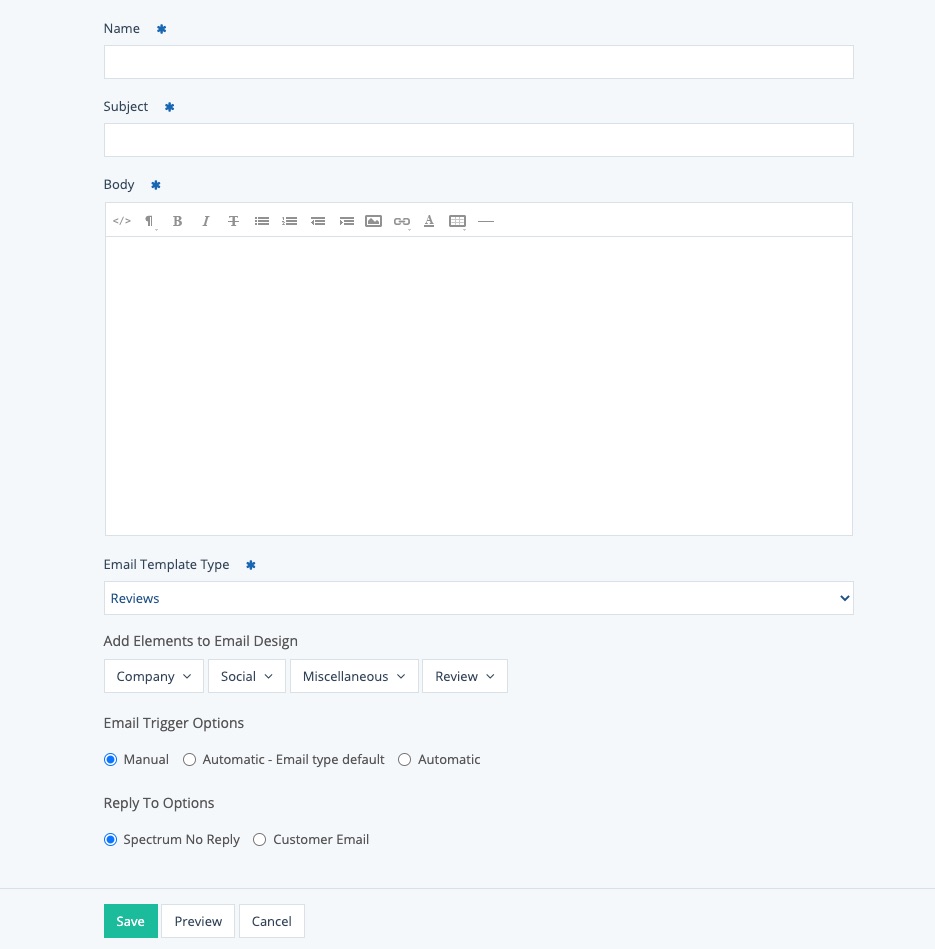
Task: Click into the Subject input field
Action: [478, 140]
